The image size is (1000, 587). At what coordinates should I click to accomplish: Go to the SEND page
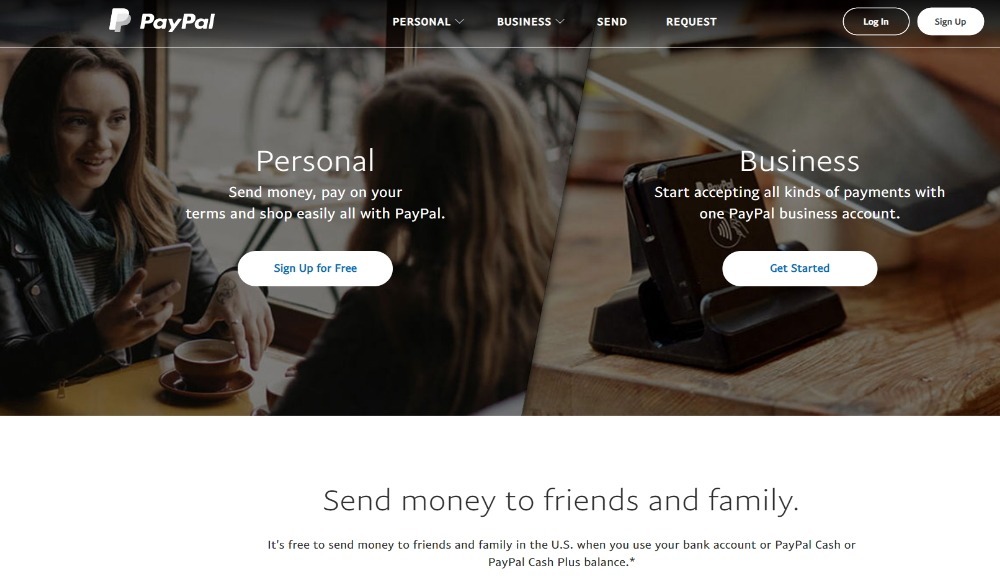tap(612, 22)
